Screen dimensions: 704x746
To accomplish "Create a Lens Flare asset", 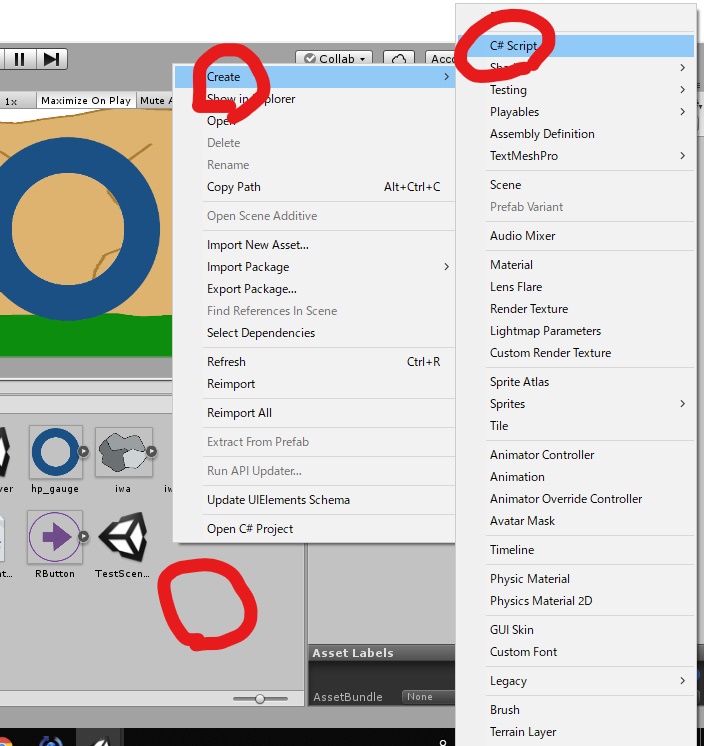I will 576,287.
